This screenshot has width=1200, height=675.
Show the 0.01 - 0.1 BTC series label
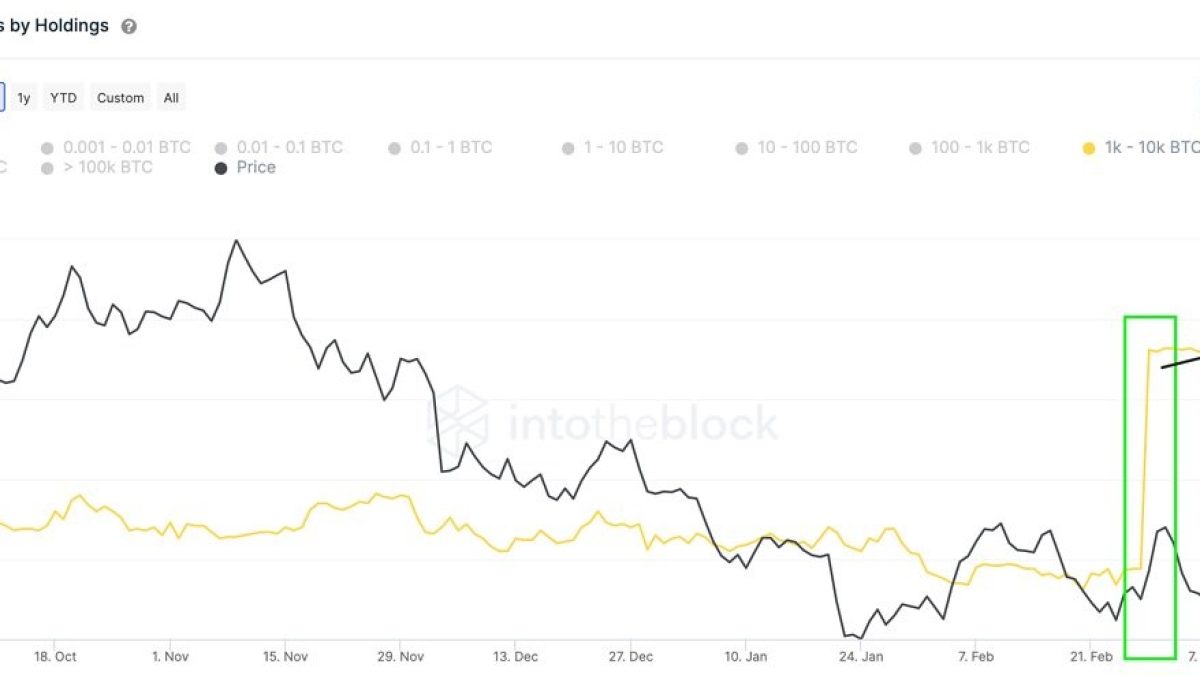click(x=289, y=148)
